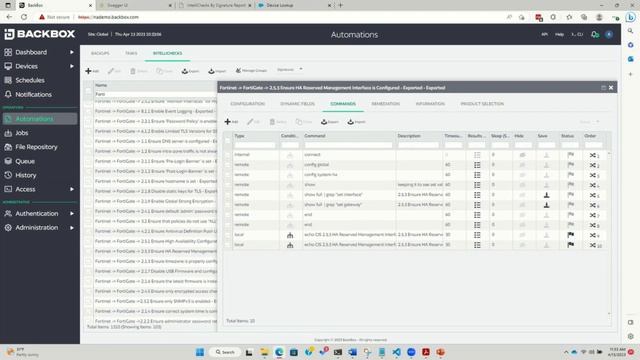Check the first echo command row checkbox
Viewport: 640px width, 360px height.
[228, 235]
